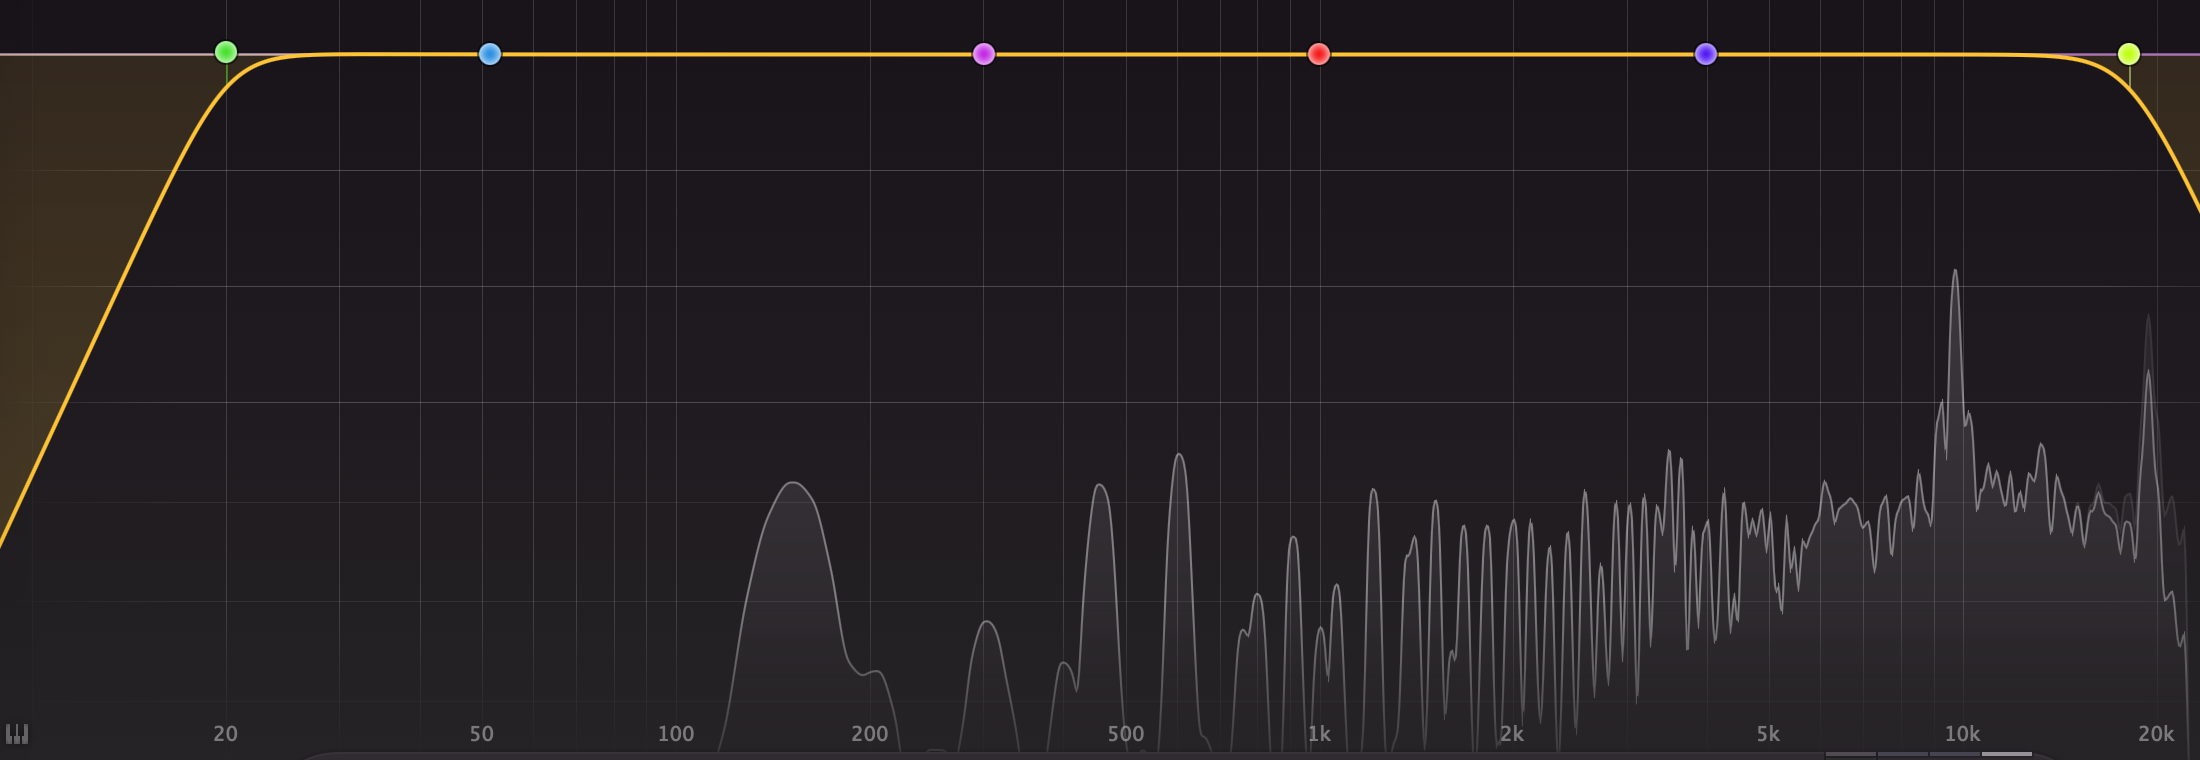Click the 20k frequency label
The width and height of the screenshot is (2200, 760).
(x=2155, y=734)
